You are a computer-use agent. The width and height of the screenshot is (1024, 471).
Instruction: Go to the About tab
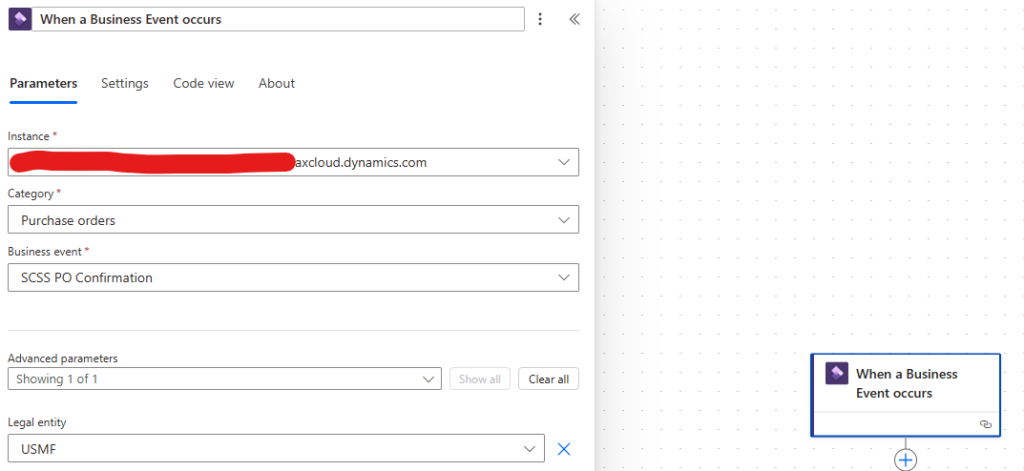tap(276, 84)
